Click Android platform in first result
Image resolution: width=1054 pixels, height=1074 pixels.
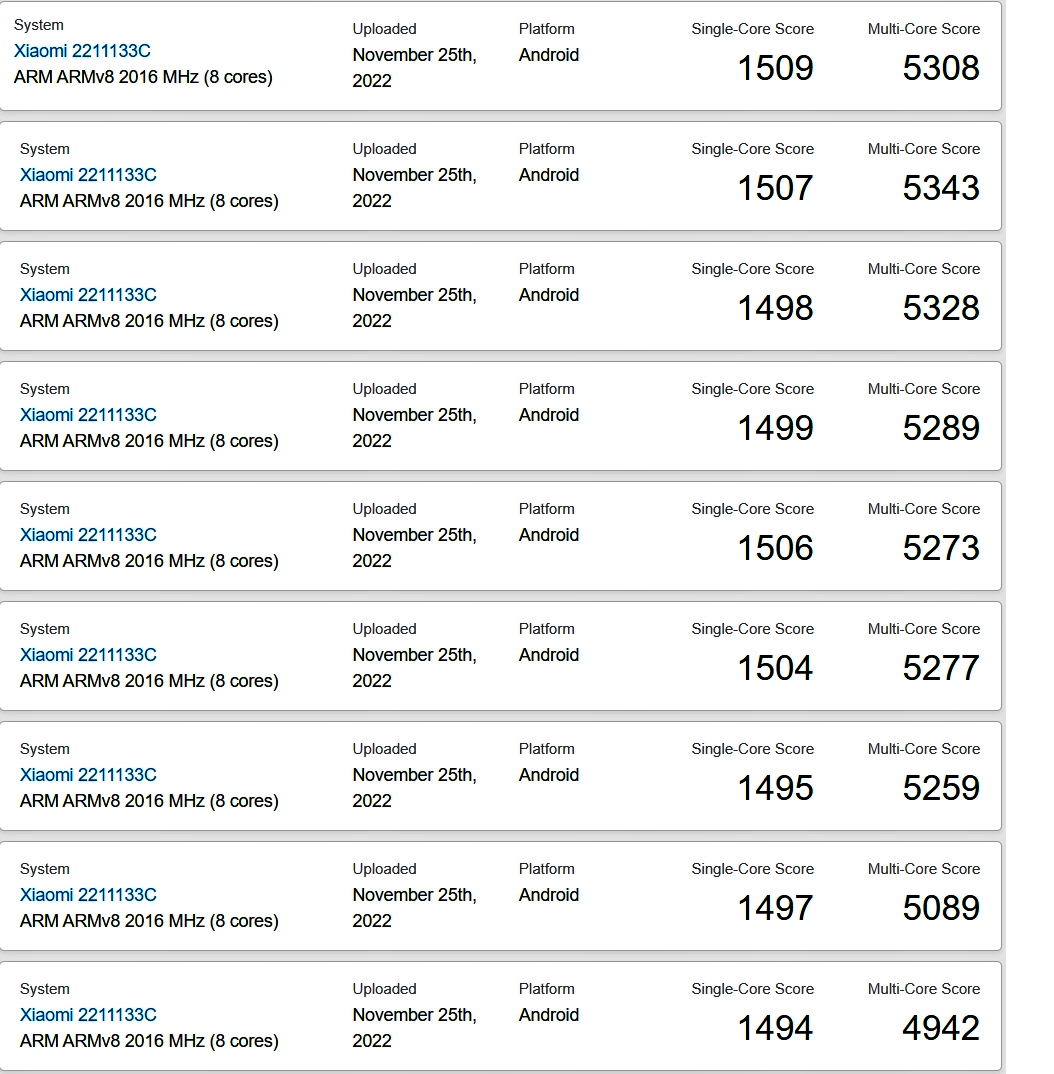coord(549,55)
